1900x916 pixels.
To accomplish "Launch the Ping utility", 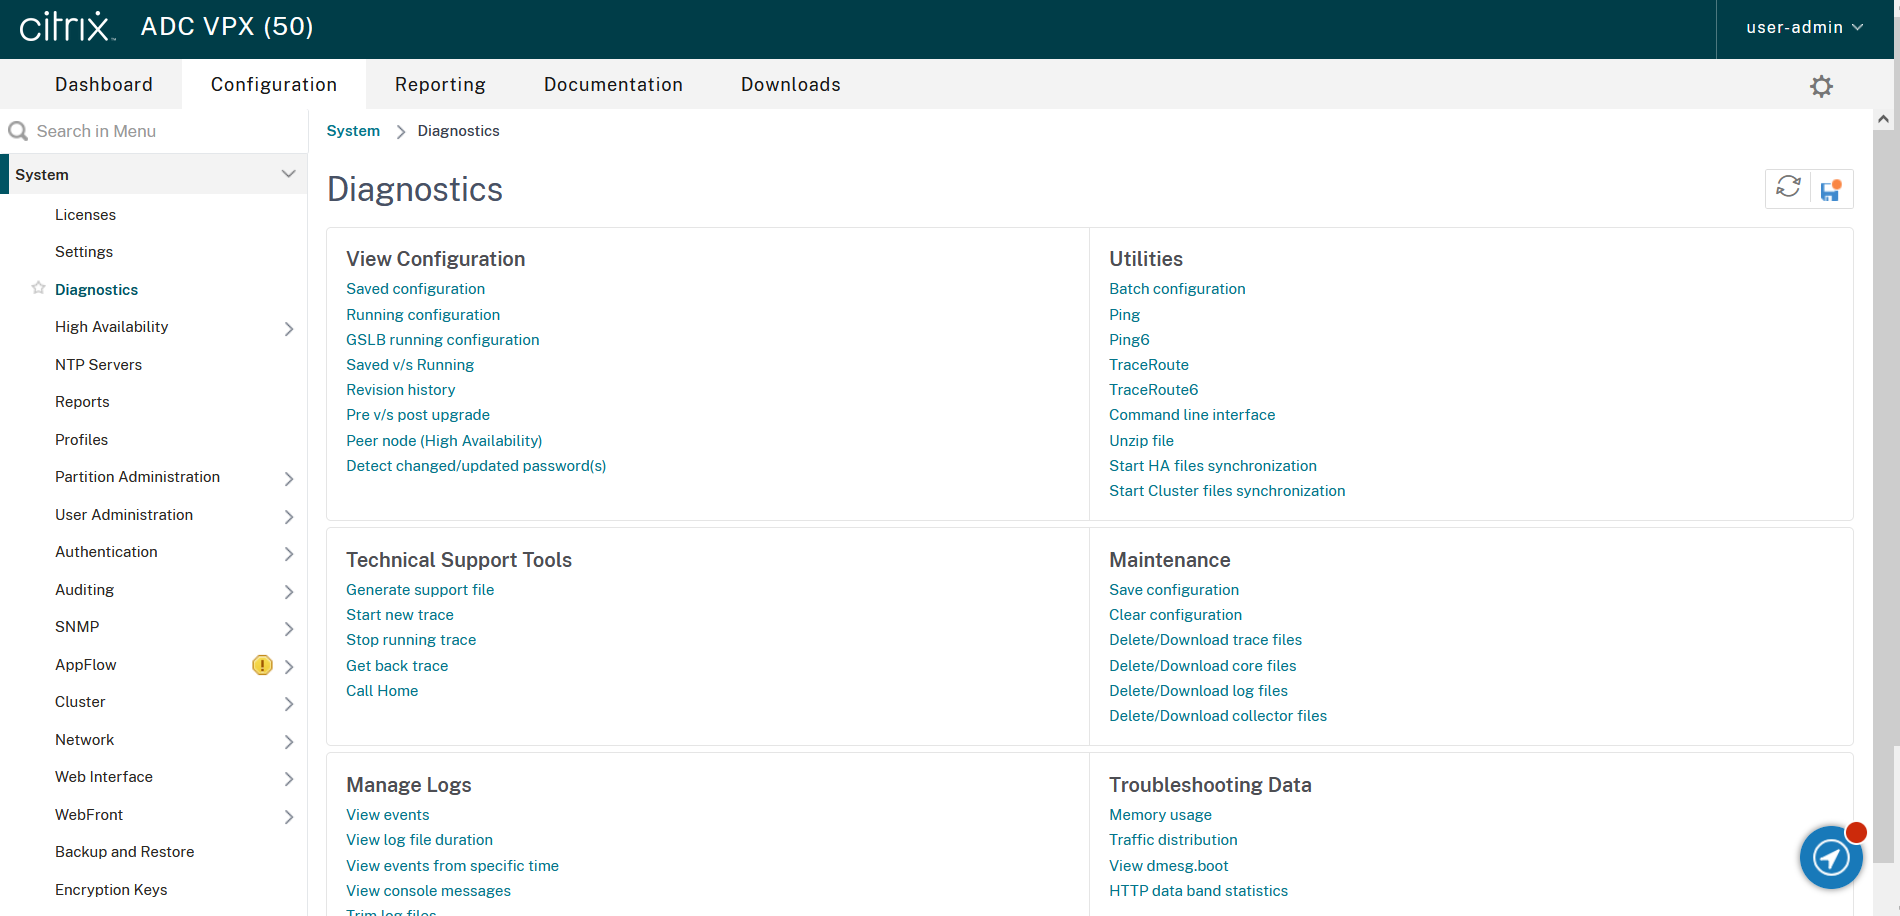I will click(1124, 315).
